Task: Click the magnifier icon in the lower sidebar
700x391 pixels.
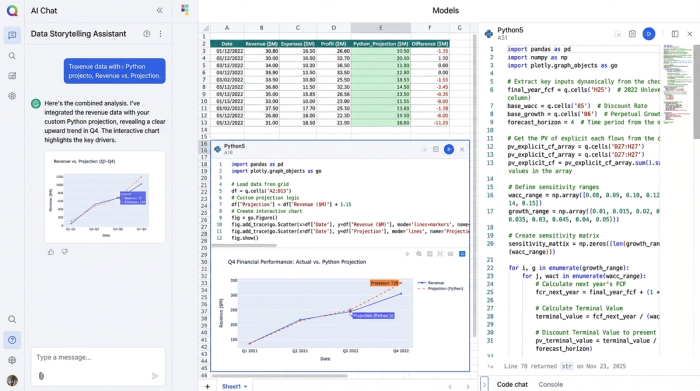Action: click(12, 320)
